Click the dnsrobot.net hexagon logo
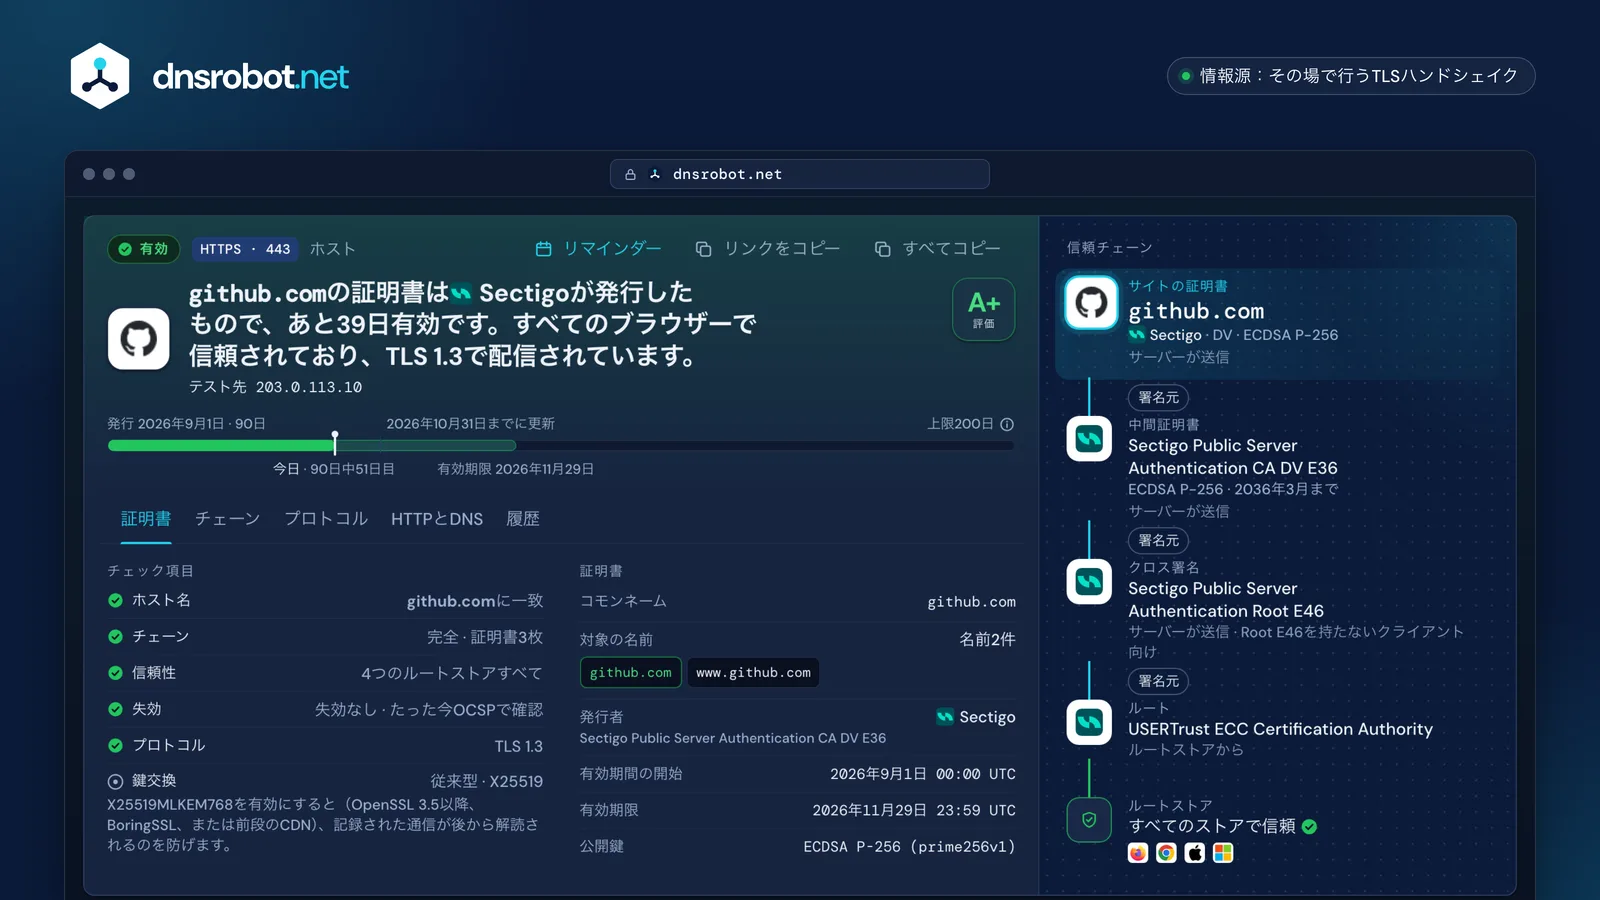 100,76
